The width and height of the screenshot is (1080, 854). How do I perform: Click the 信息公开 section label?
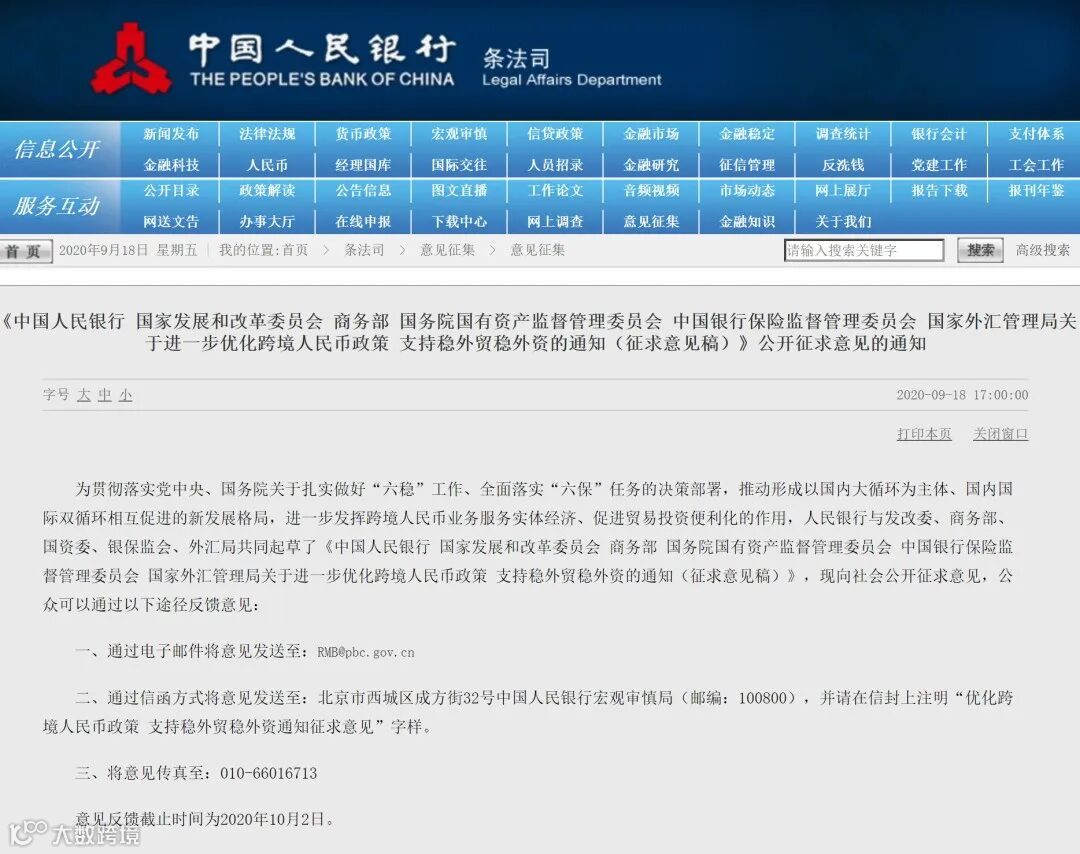(x=57, y=149)
